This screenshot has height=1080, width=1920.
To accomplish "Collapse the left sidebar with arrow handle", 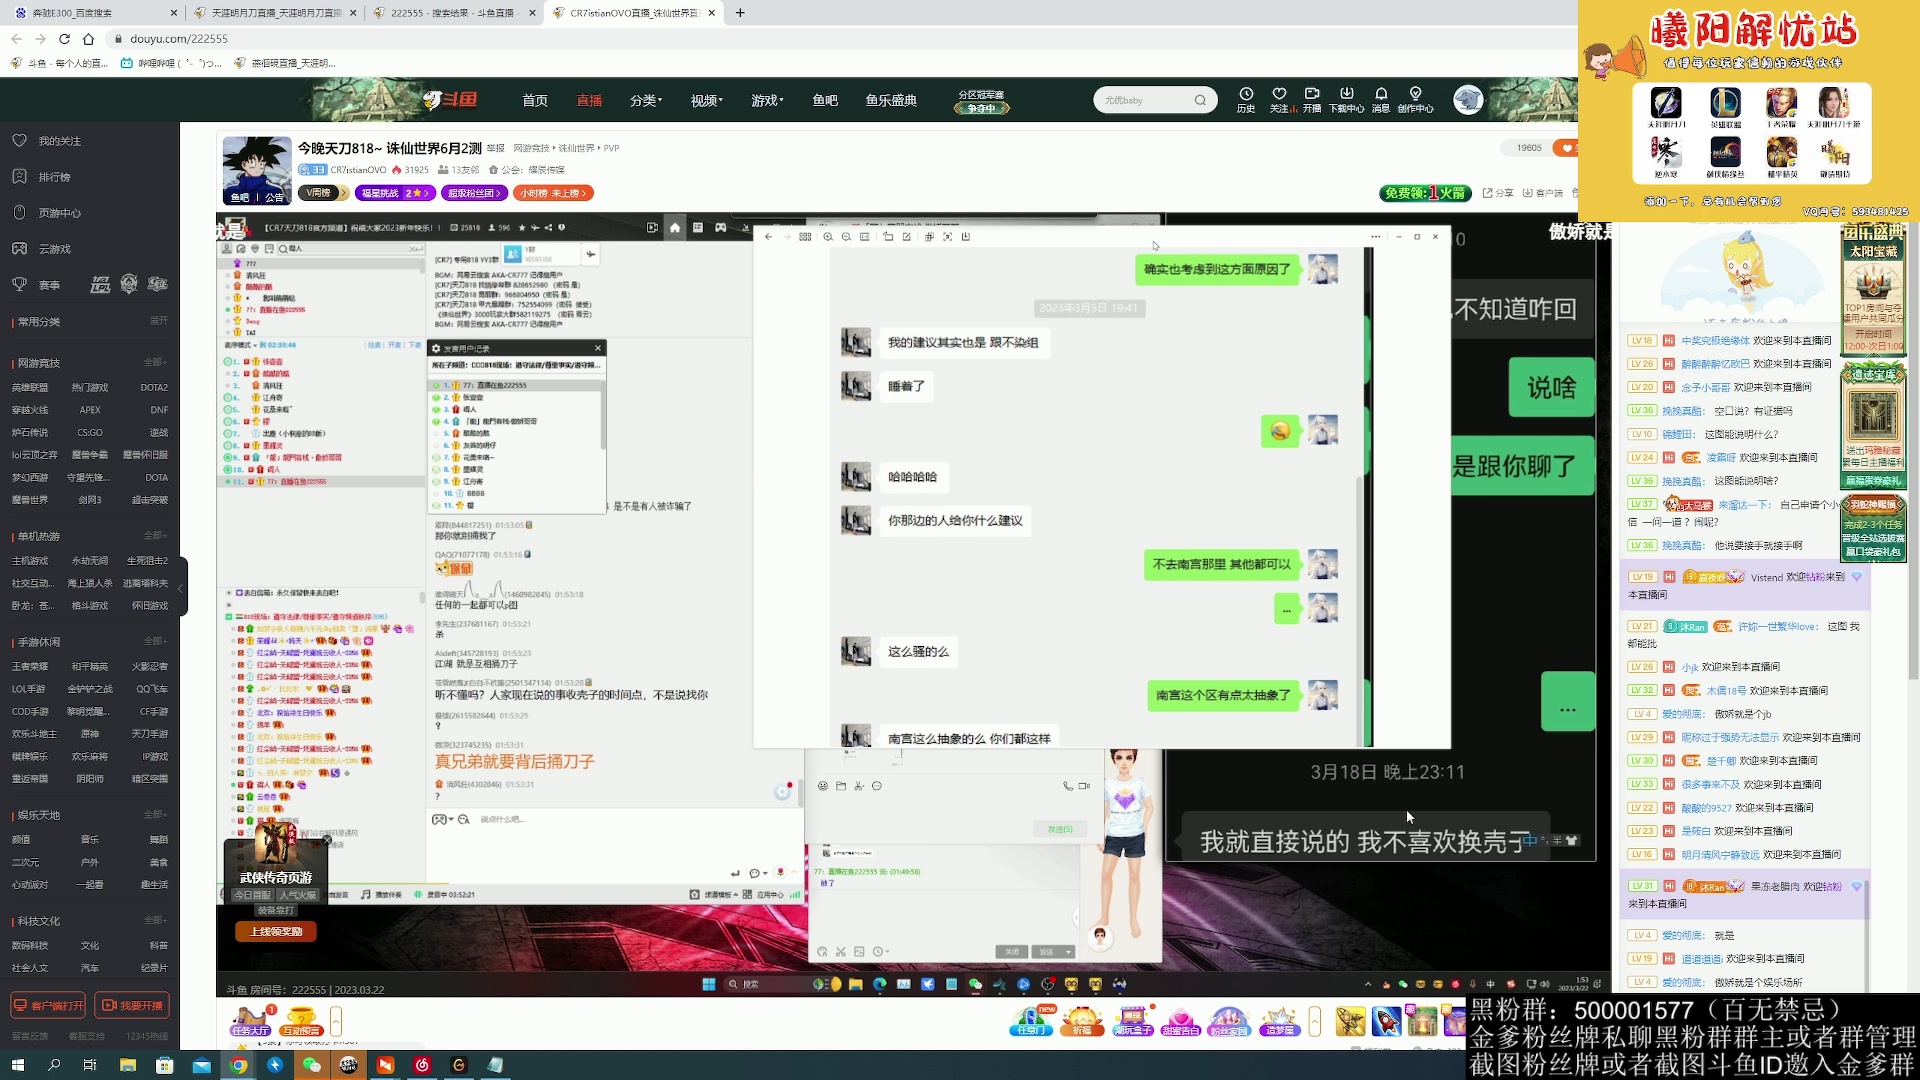I will pyautogui.click(x=181, y=588).
